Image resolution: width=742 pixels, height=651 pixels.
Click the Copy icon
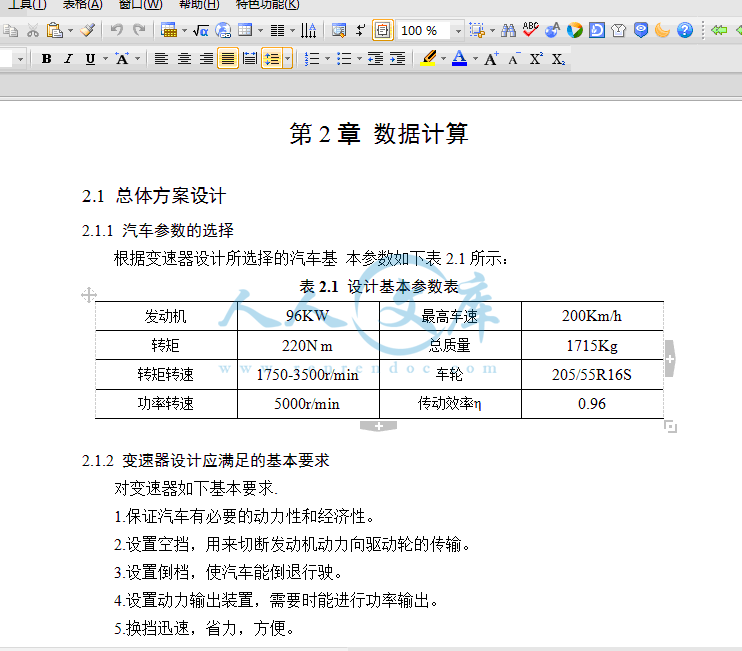[x=10, y=31]
